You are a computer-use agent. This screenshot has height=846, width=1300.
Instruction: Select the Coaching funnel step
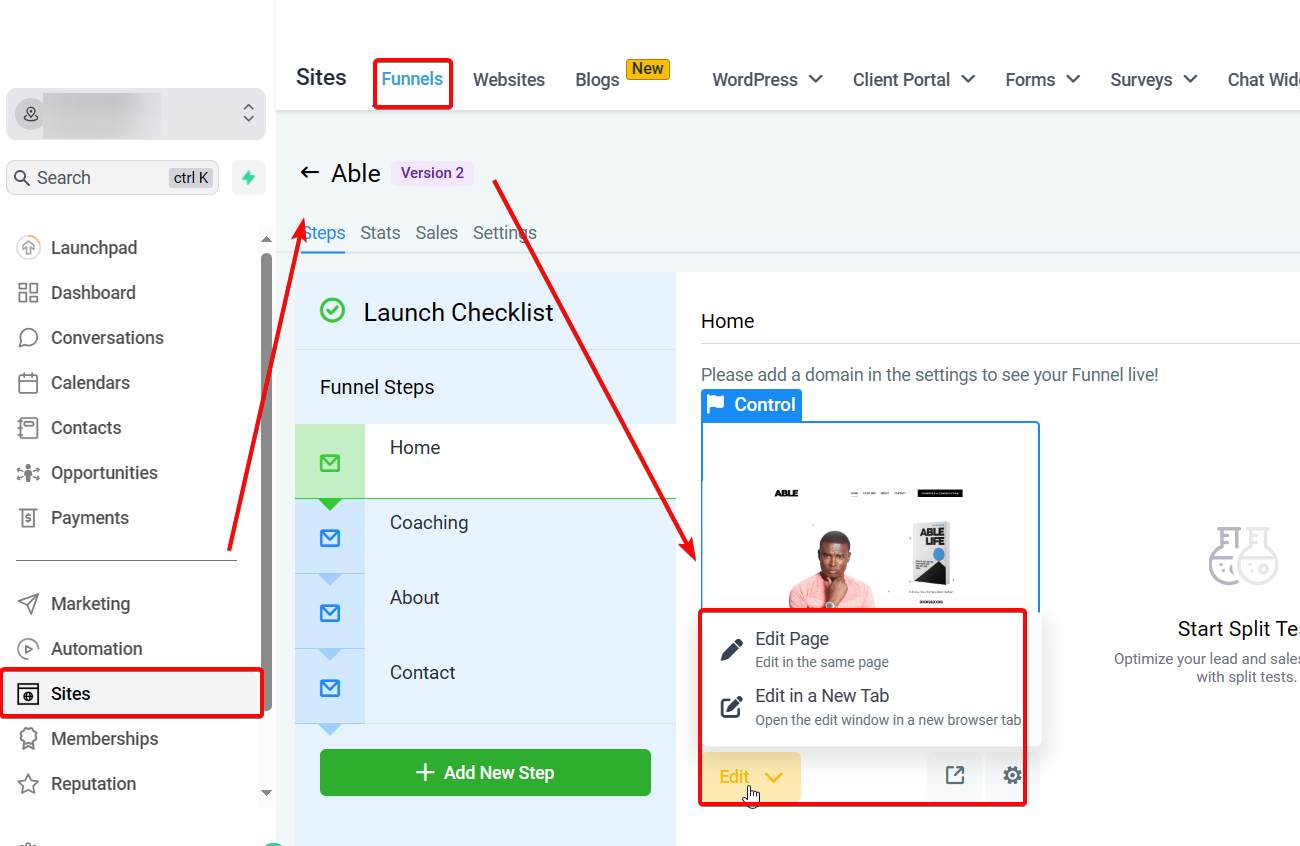coord(429,523)
